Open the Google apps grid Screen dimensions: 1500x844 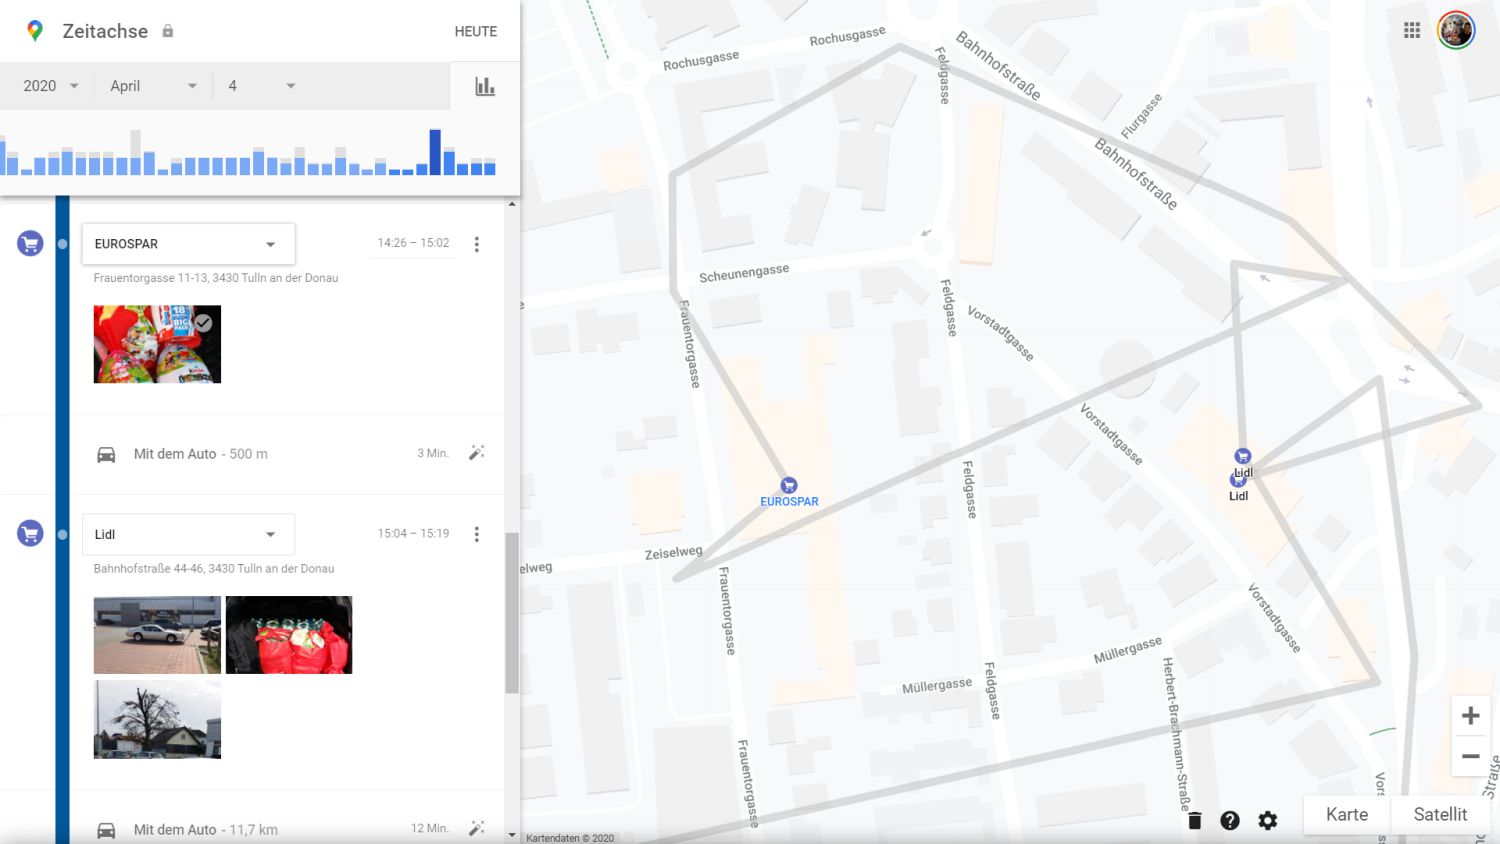coord(1412,31)
